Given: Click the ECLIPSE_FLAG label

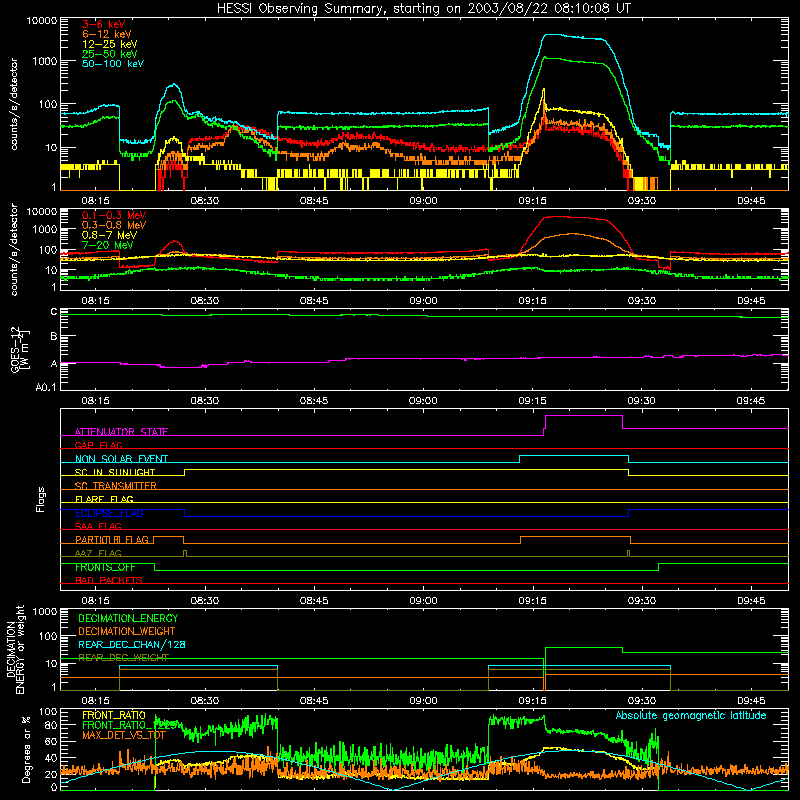Looking at the screenshot, I should [x=109, y=513].
